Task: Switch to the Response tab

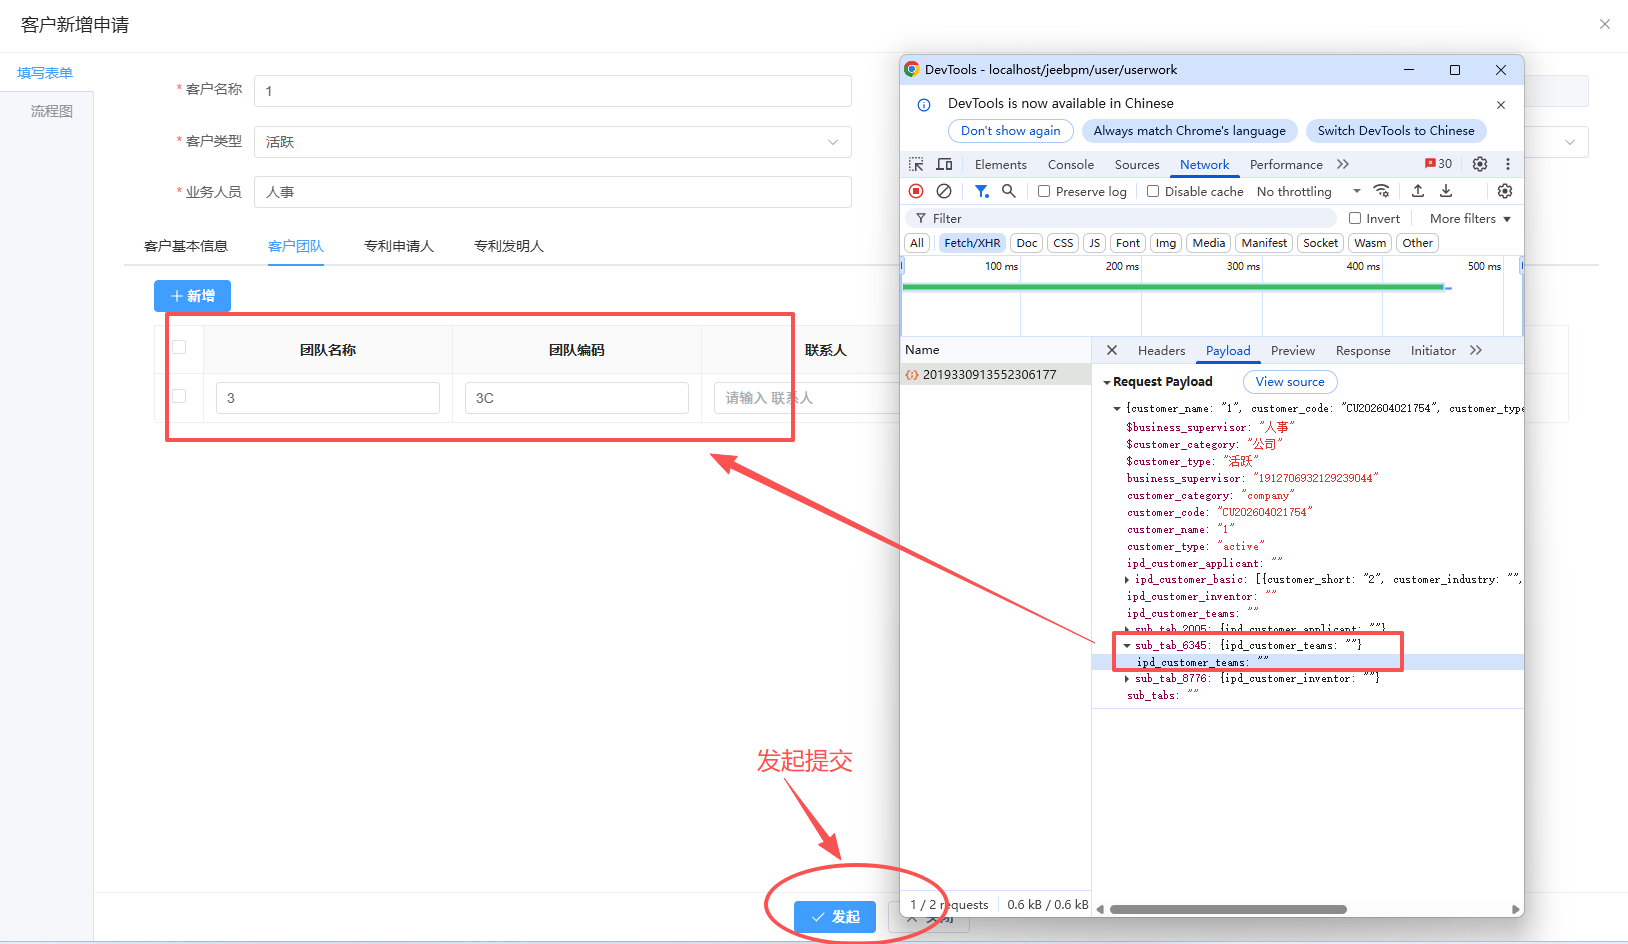Action: point(1362,351)
